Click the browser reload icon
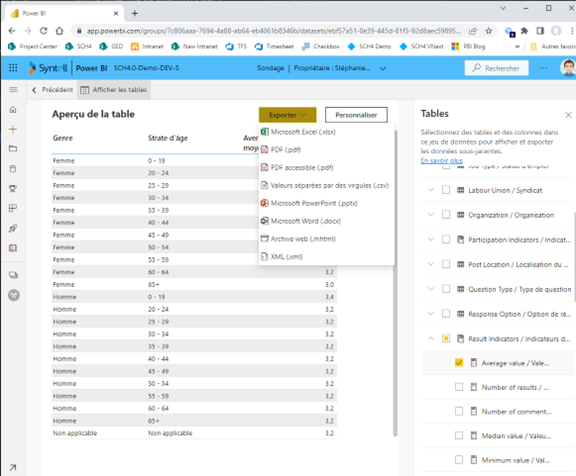 43,31
